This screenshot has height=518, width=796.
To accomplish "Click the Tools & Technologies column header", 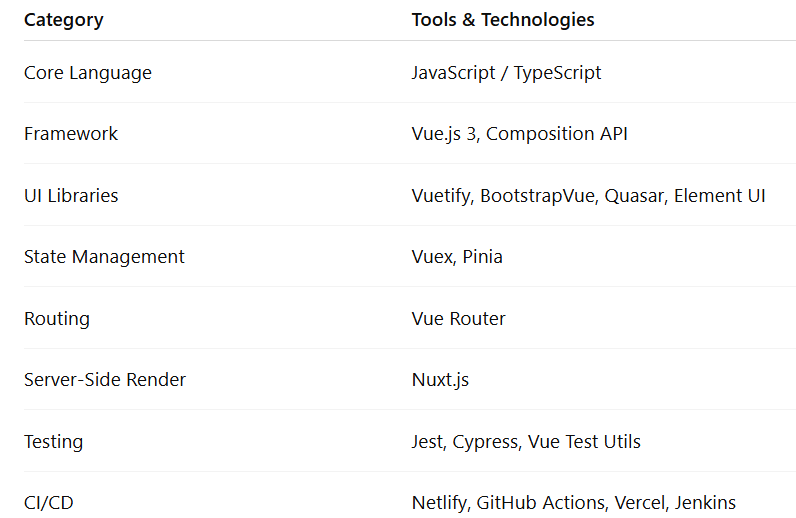I will (x=503, y=20).
